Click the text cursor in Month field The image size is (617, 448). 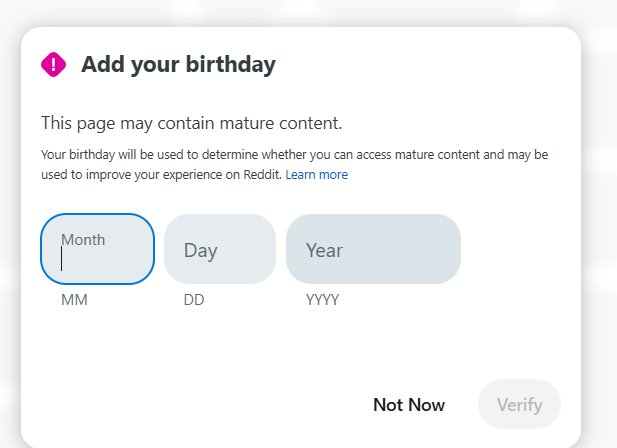click(x=62, y=259)
